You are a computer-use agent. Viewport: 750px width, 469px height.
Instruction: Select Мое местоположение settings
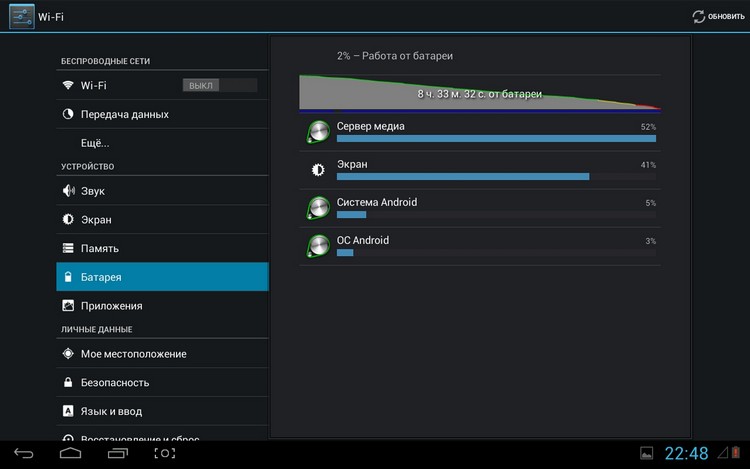click(162, 354)
